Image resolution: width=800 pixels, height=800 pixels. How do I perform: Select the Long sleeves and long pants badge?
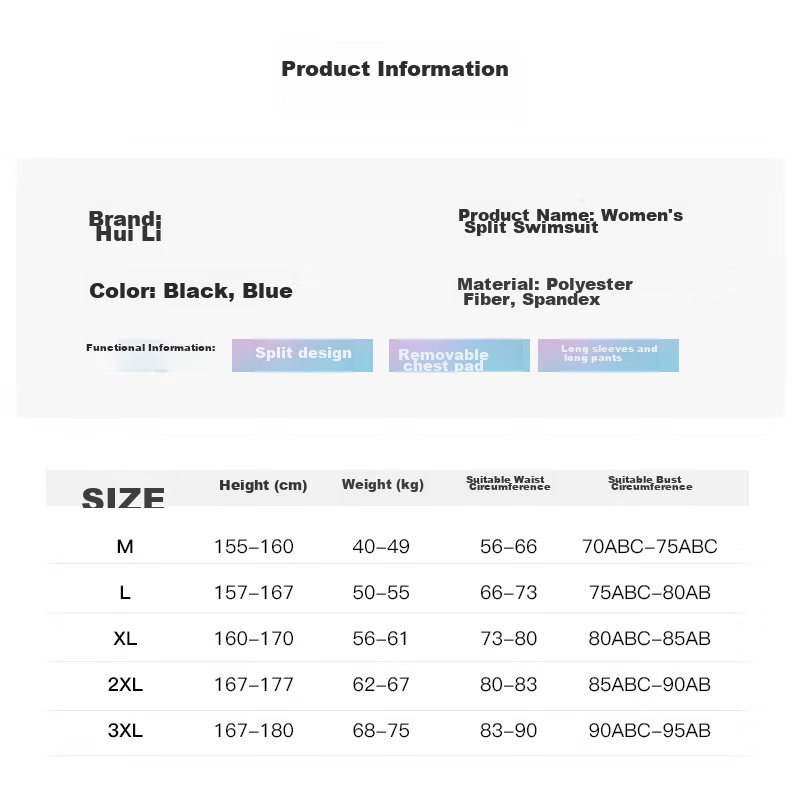pos(608,355)
